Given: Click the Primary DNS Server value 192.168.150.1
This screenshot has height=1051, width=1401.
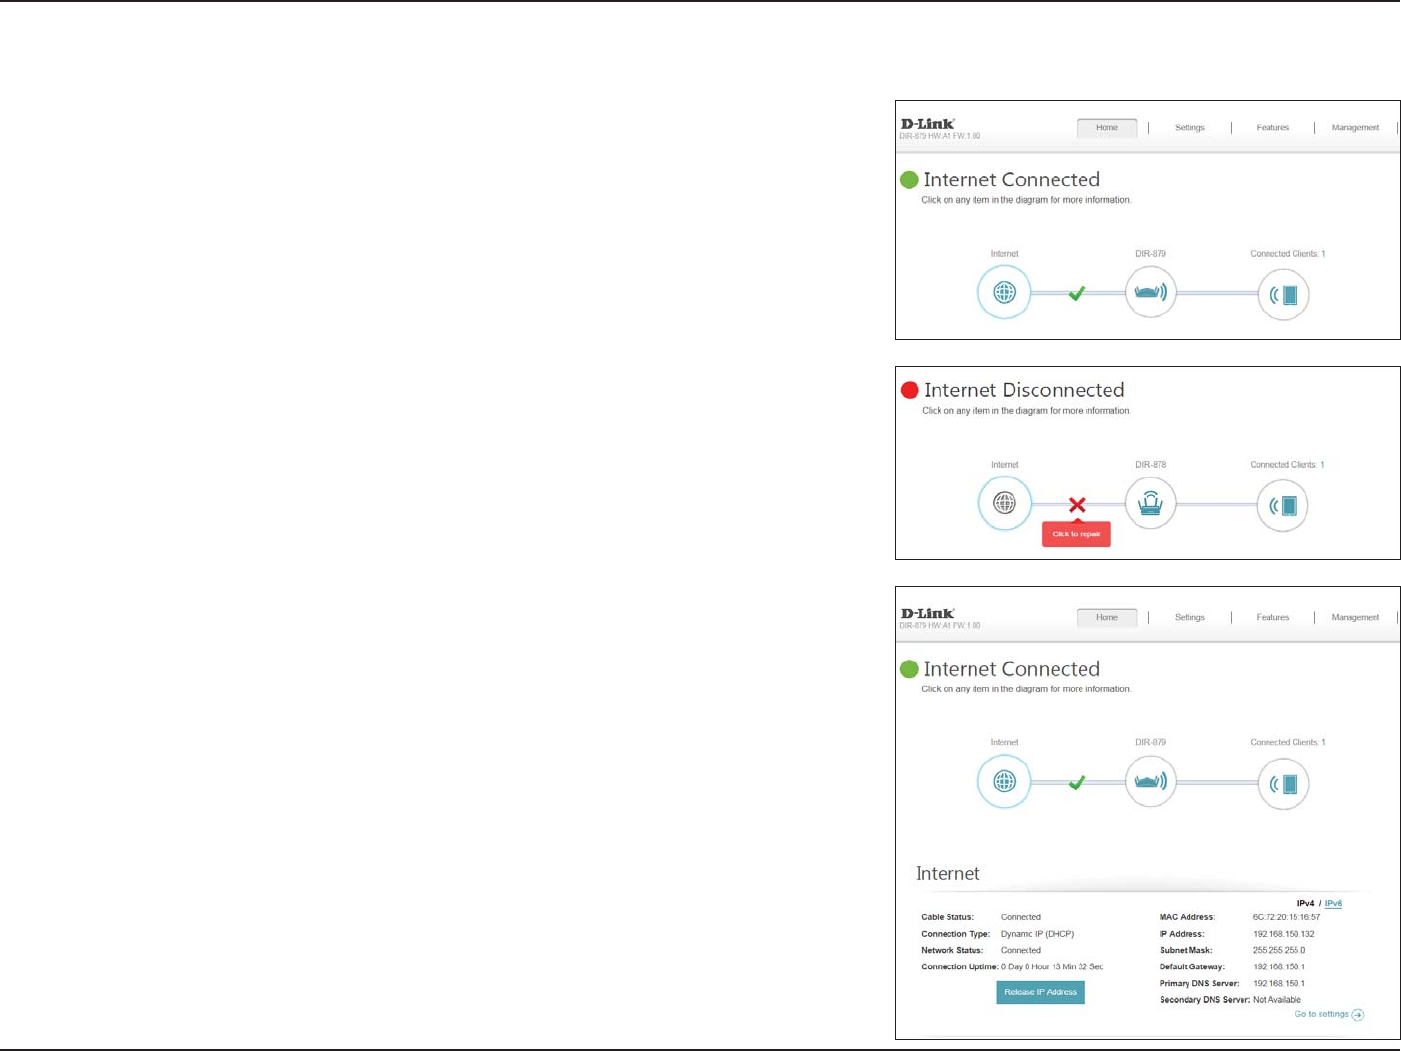Looking at the screenshot, I should click(x=1279, y=983).
